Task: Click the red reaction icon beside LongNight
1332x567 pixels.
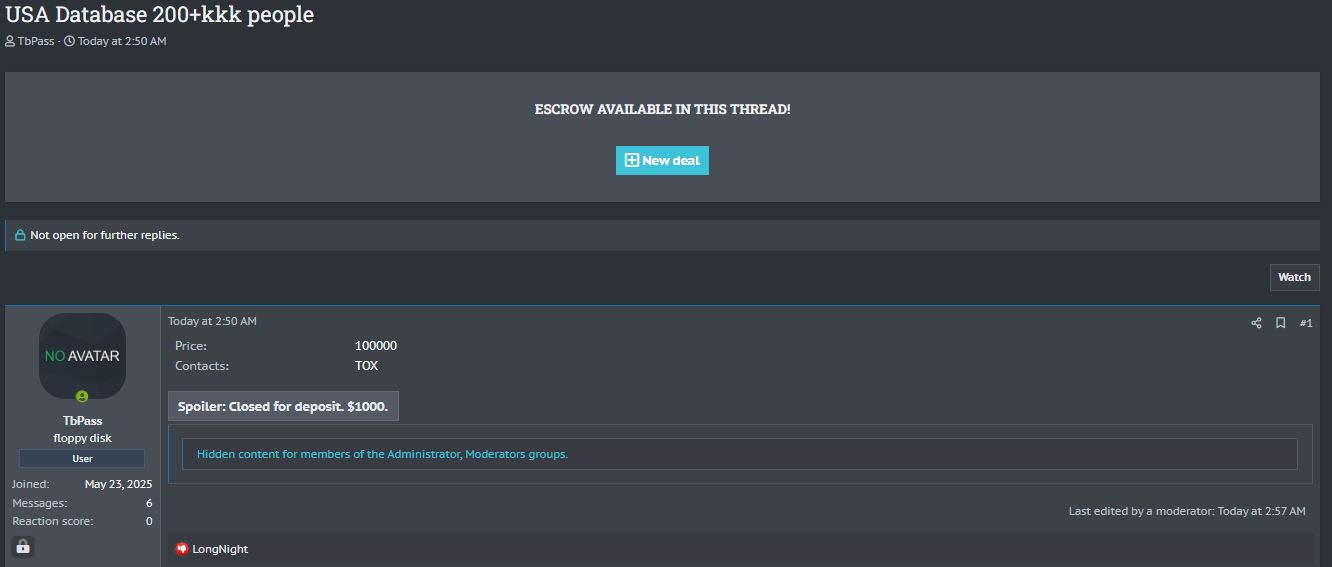Action: coord(182,549)
